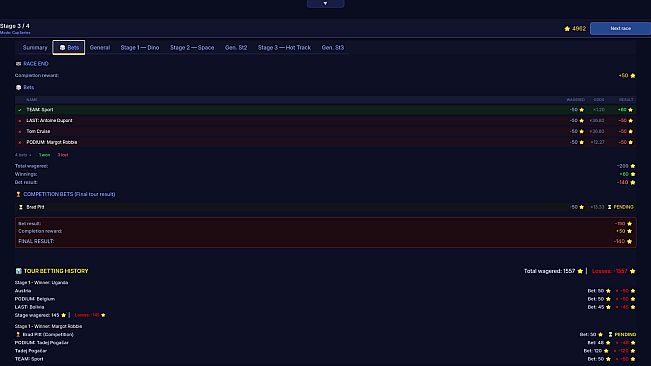The width and height of the screenshot is (651, 366).
Task: Click the star beside Total wagered: 1557
Action: [580, 271]
